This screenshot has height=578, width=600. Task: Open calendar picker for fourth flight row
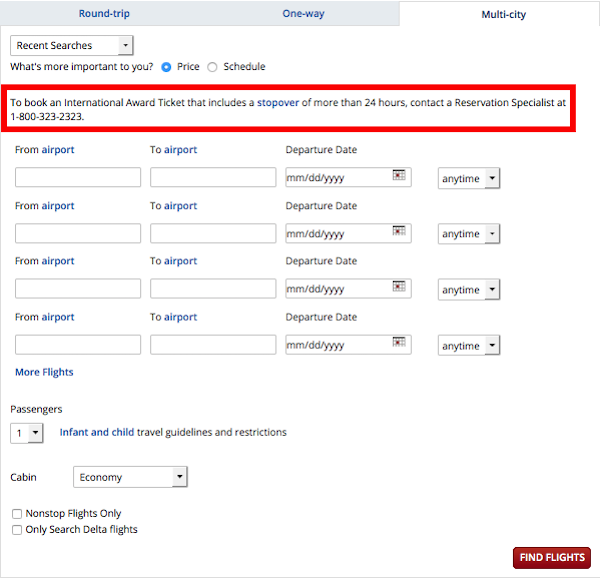399,342
